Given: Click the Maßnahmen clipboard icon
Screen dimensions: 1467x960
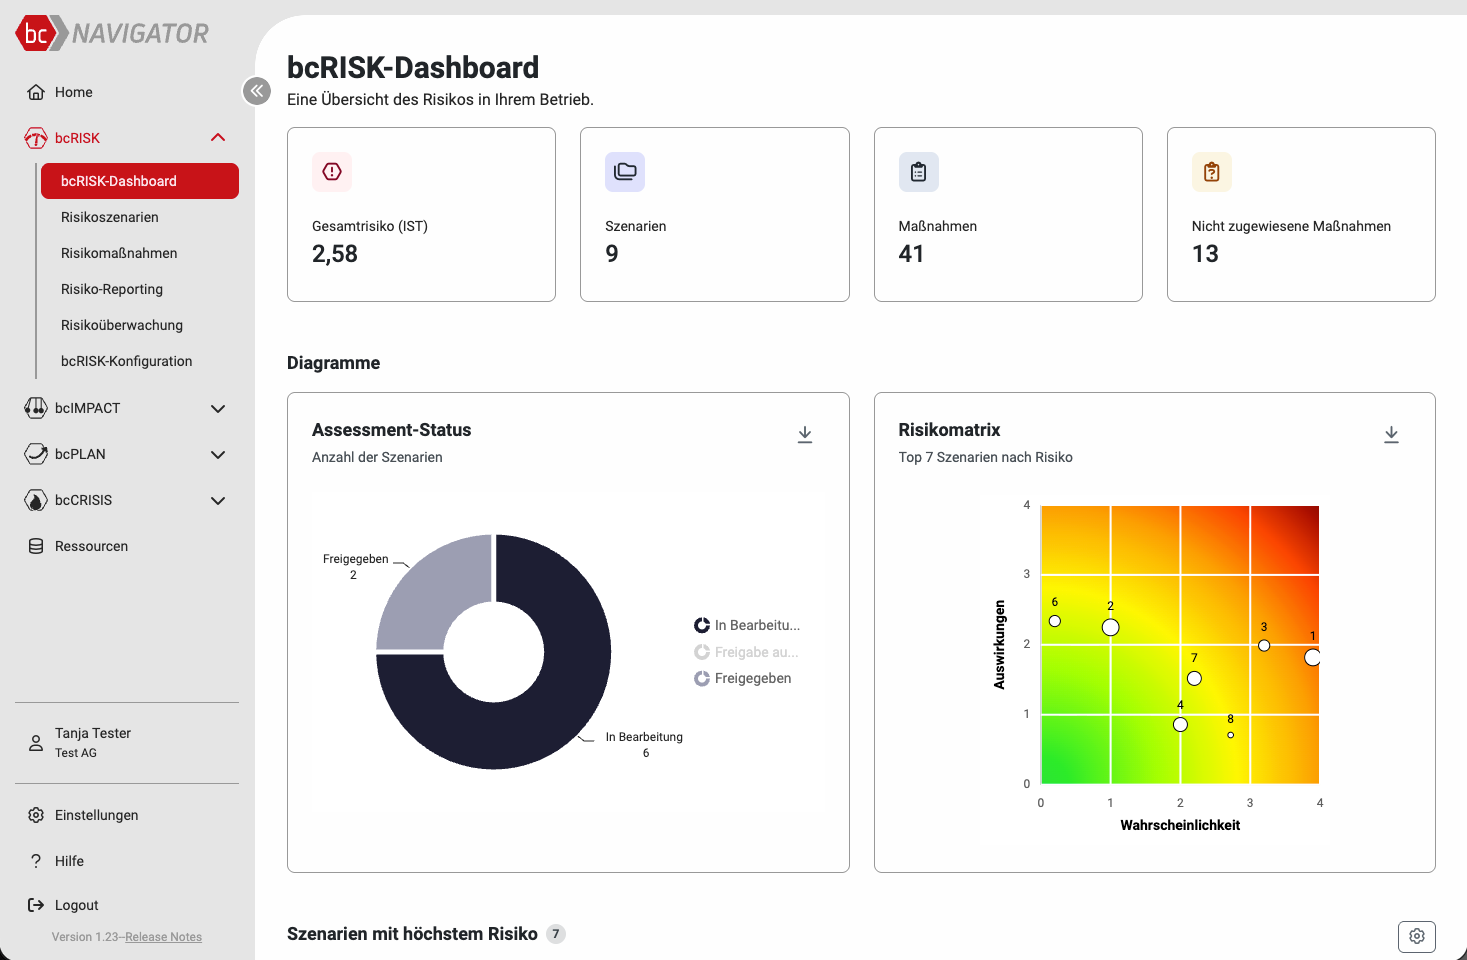Looking at the screenshot, I should tap(918, 172).
